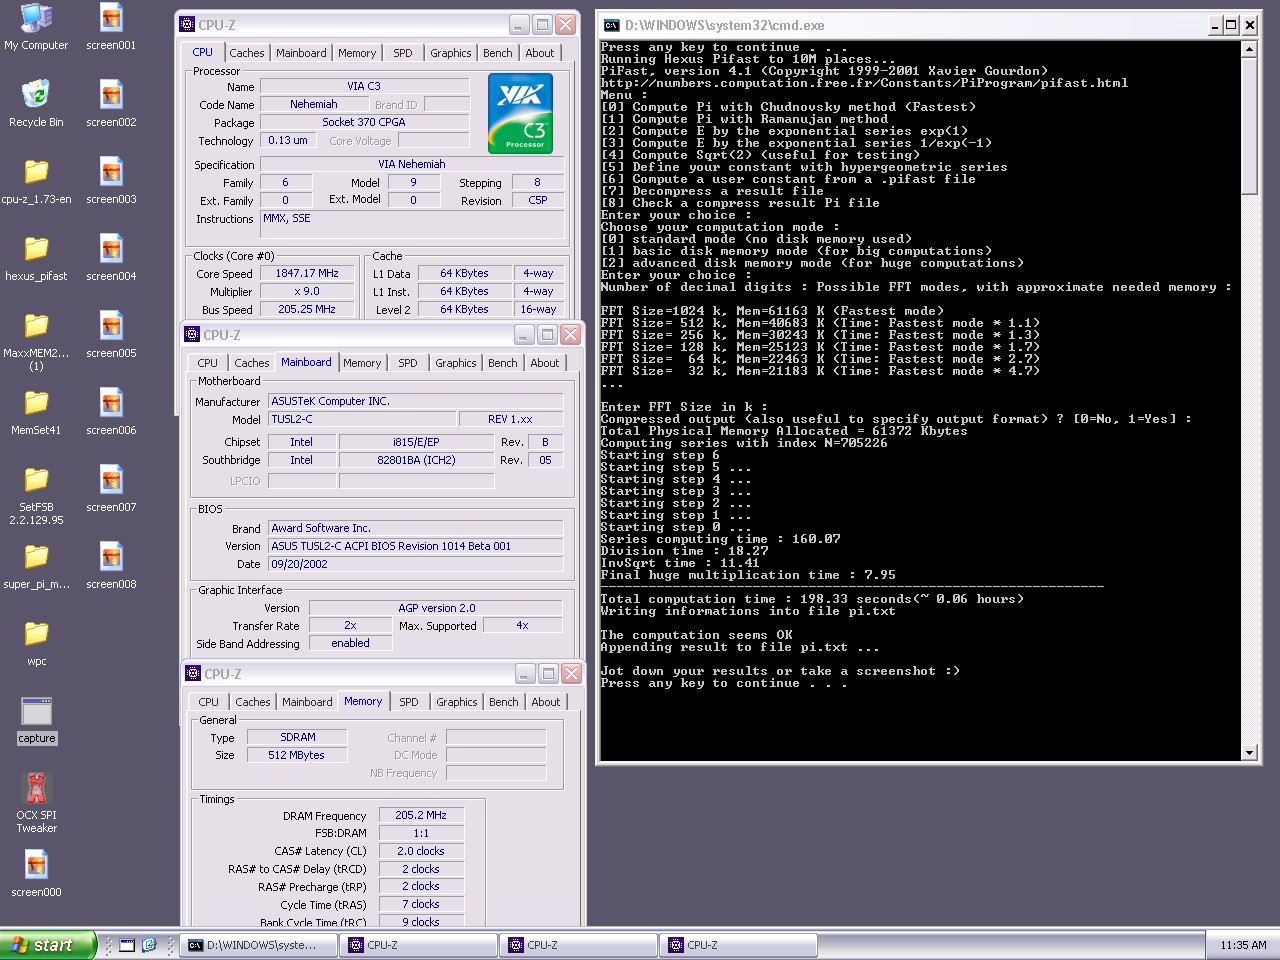
Task: Open SPD tab in top CPU-Z window
Action: coord(403,53)
